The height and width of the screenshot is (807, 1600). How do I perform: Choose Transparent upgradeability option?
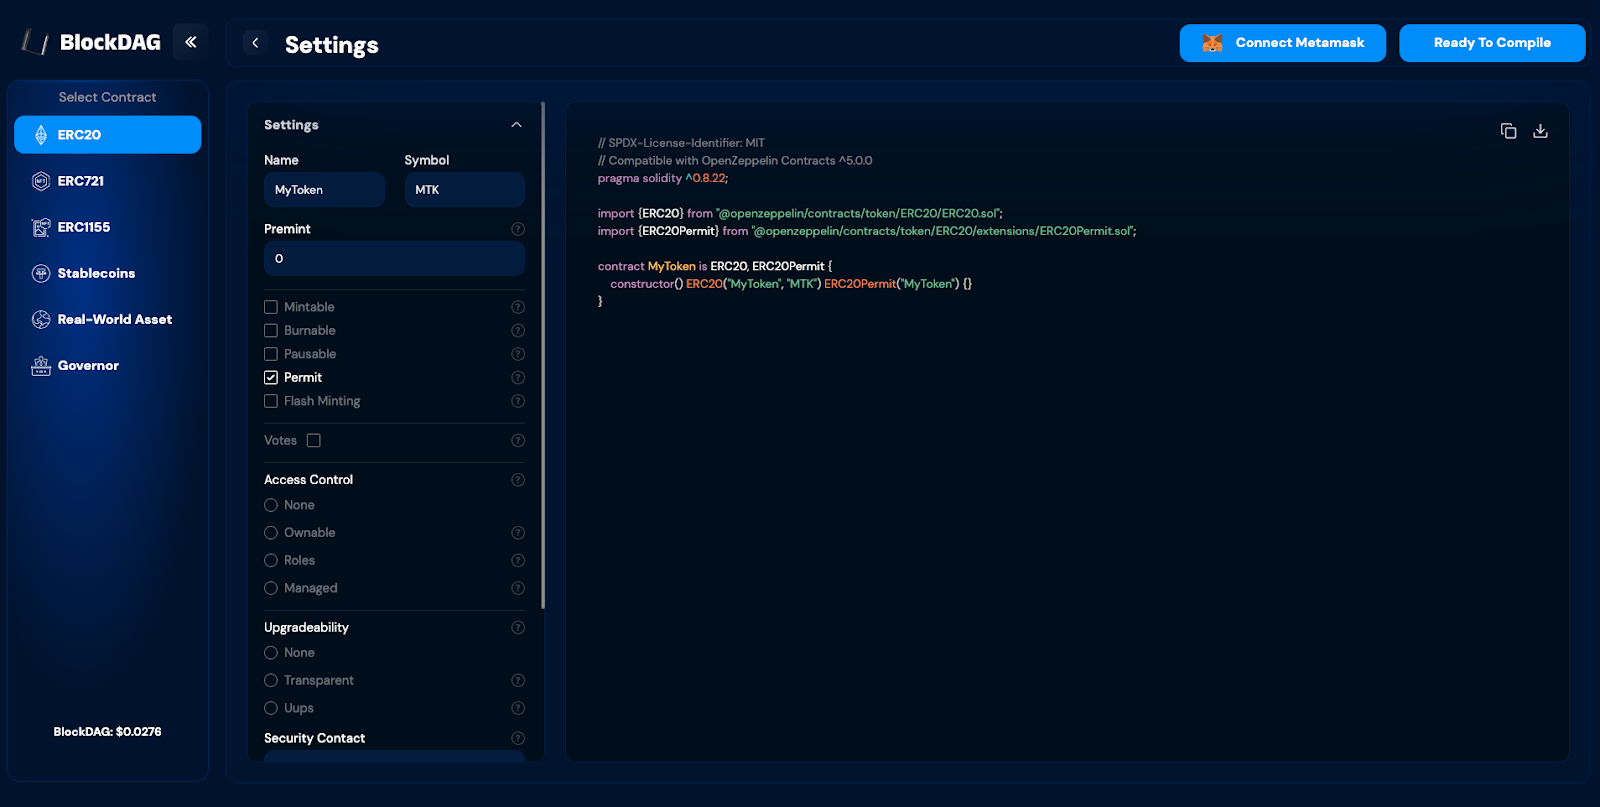(271, 681)
